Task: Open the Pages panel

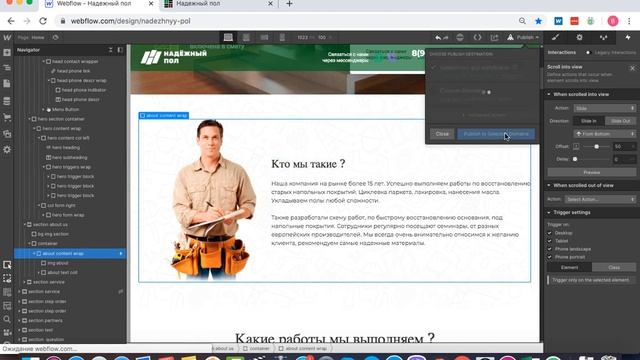Action: coord(7,84)
